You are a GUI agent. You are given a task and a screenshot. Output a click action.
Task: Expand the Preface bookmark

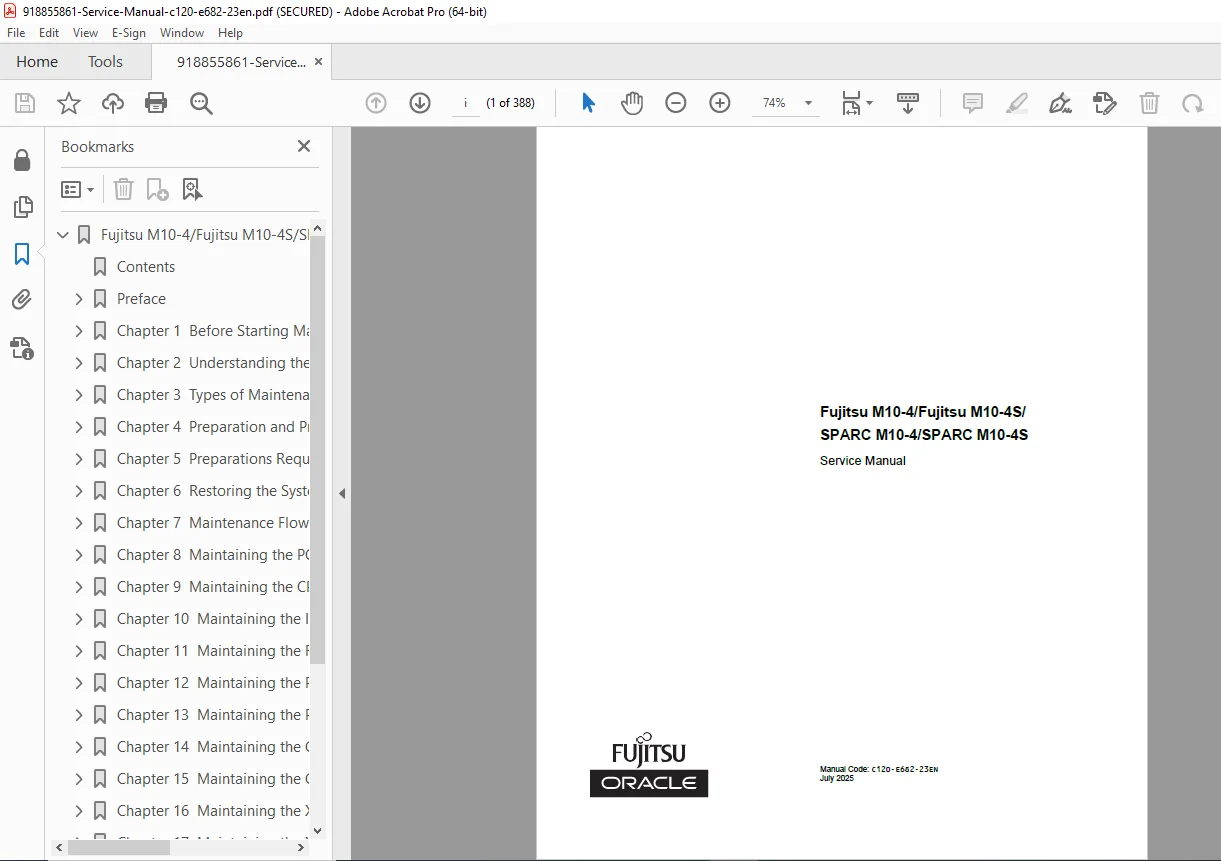(x=79, y=299)
